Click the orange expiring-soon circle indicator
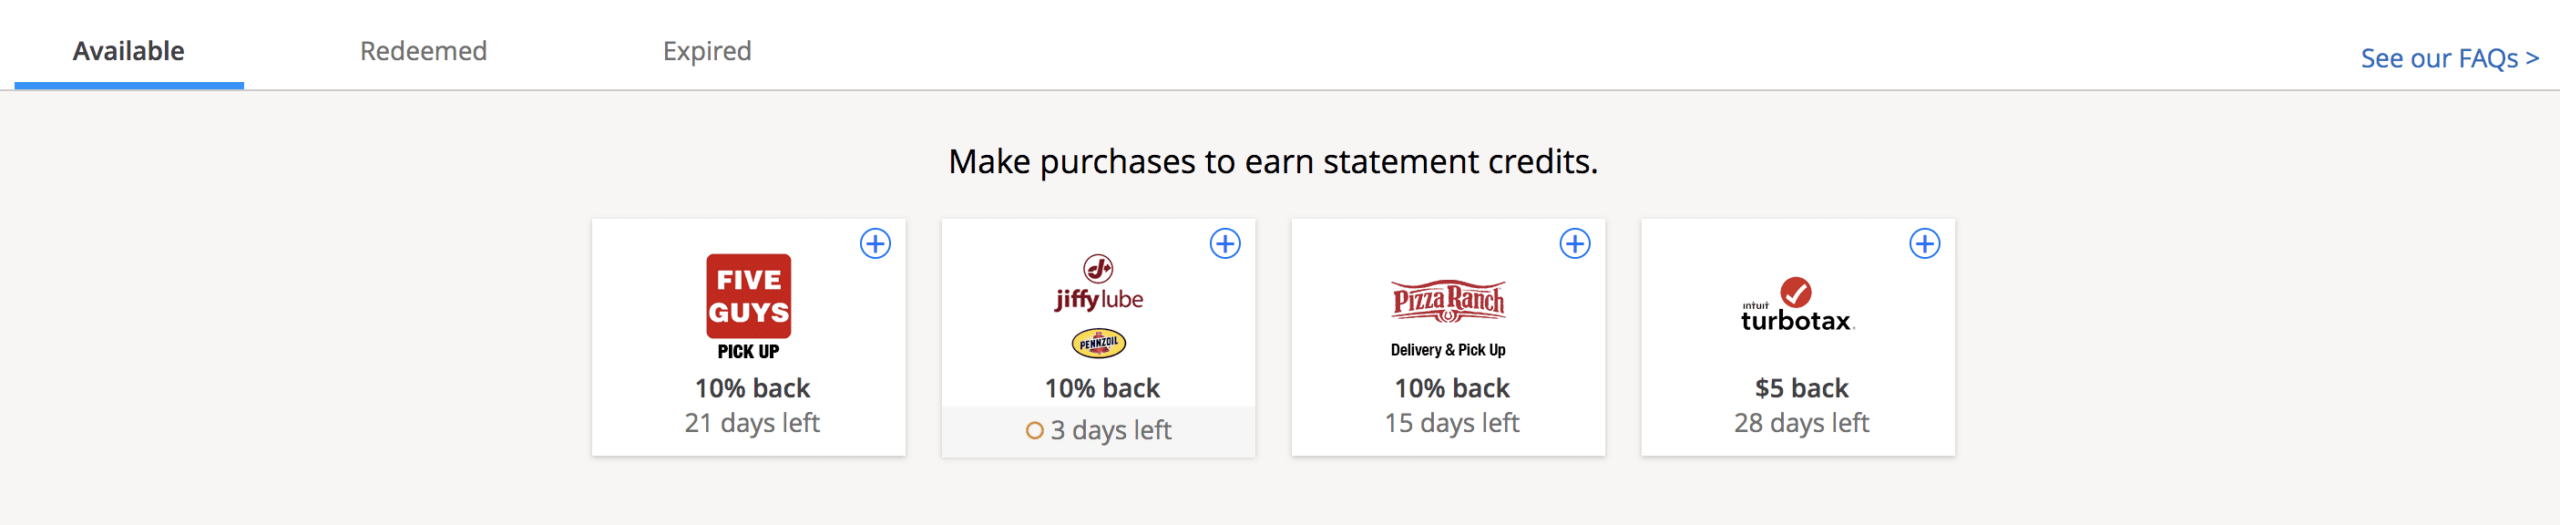 click(1035, 431)
